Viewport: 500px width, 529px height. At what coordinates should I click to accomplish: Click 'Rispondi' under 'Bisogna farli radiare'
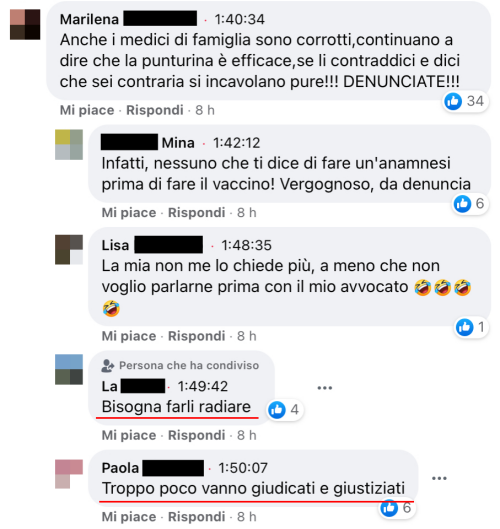[x=197, y=436]
